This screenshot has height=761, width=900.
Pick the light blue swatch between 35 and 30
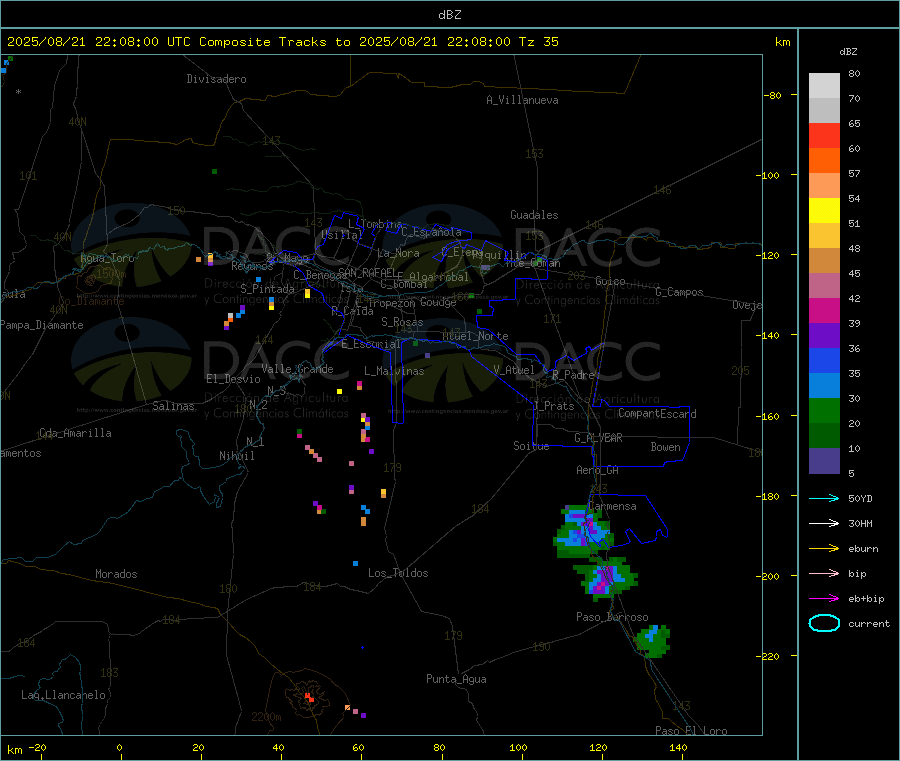[x=824, y=386]
